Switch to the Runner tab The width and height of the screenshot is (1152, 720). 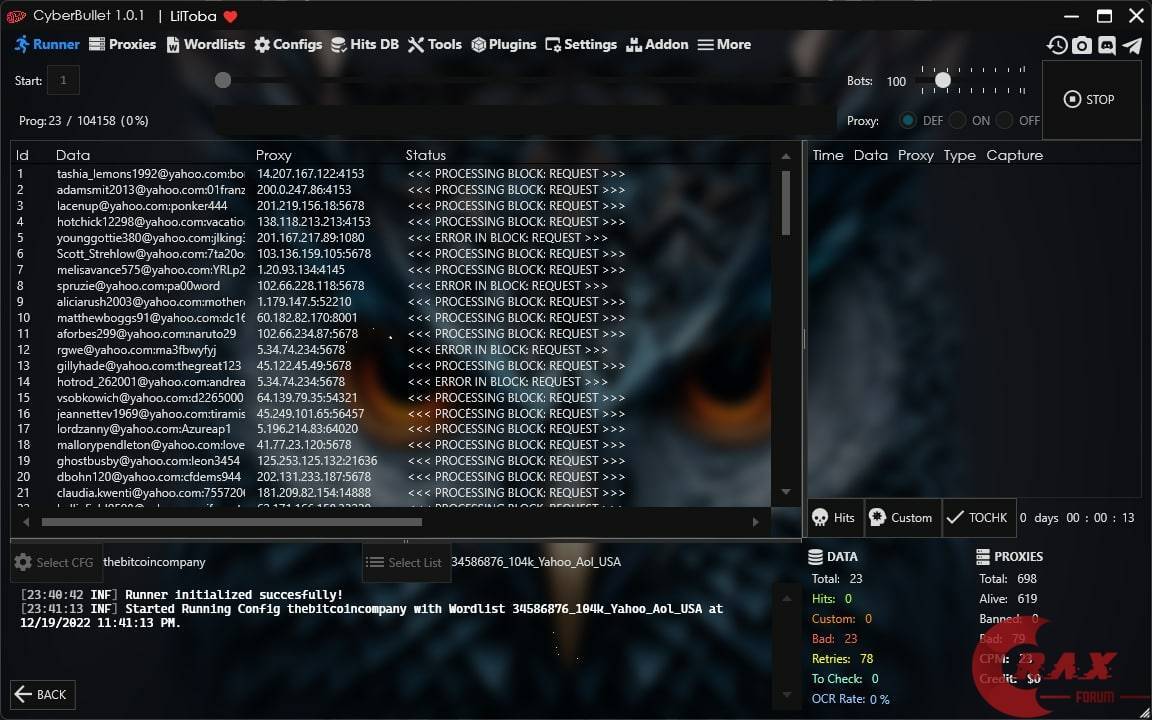[x=47, y=45]
